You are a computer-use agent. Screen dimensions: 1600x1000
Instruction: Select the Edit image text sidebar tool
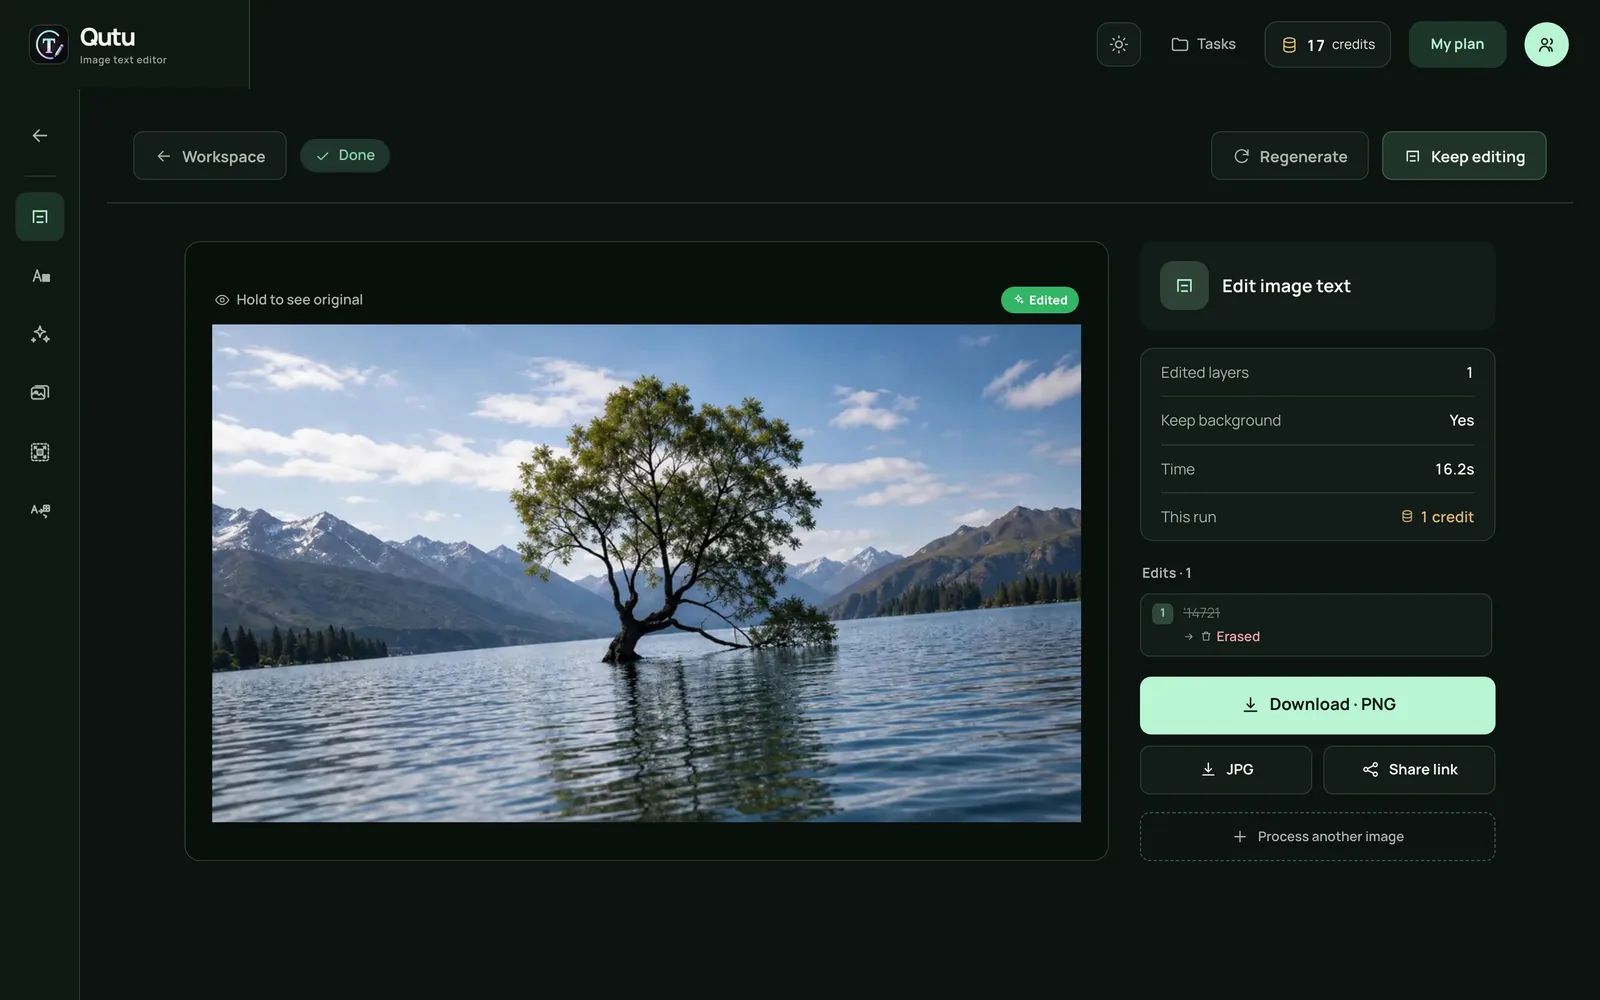click(x=40, y=217)
